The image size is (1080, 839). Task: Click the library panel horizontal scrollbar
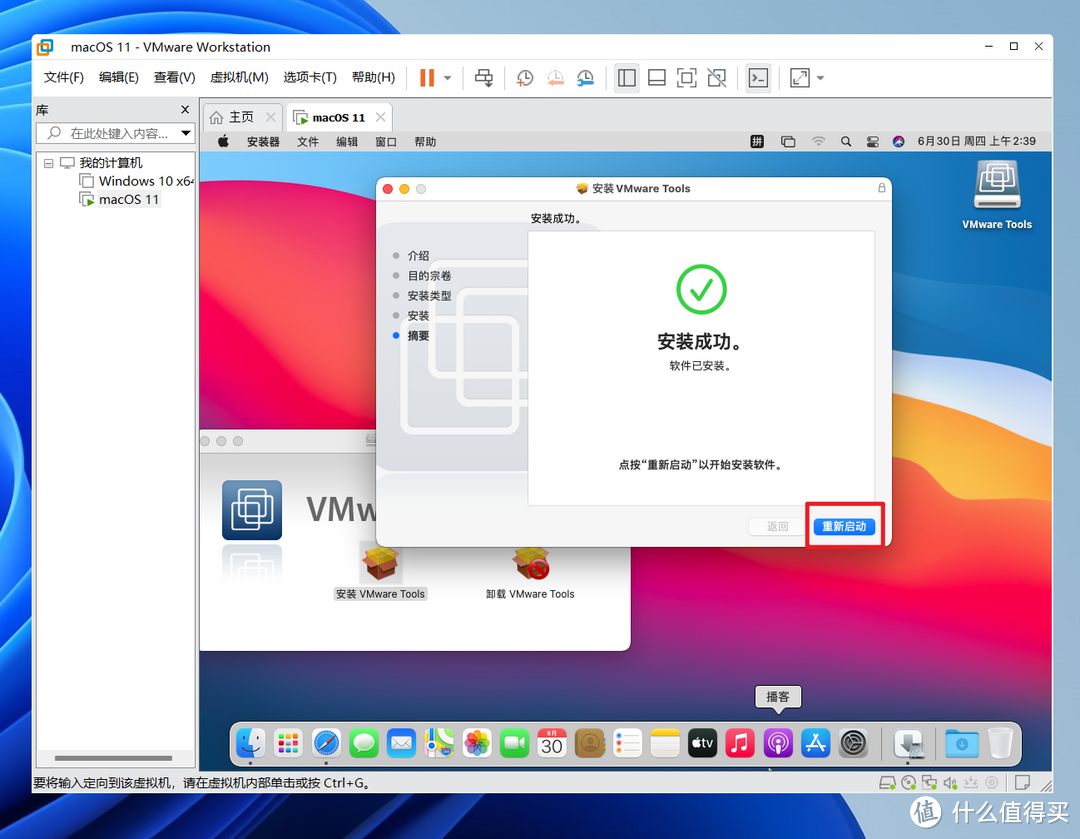(114, 758)
